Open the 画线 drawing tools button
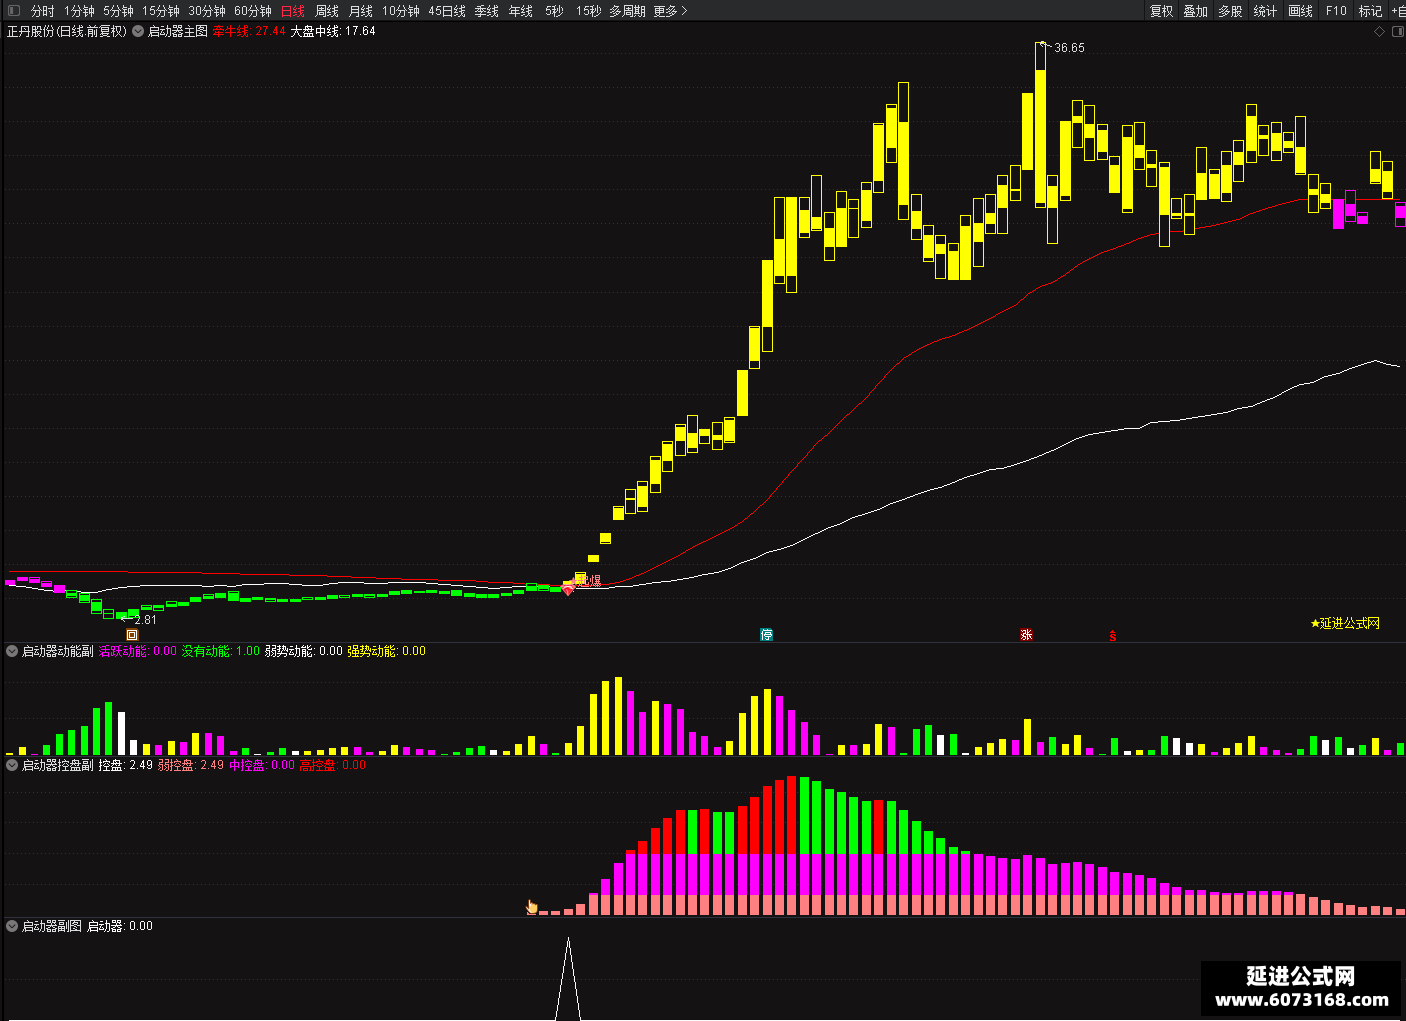 1300,11
